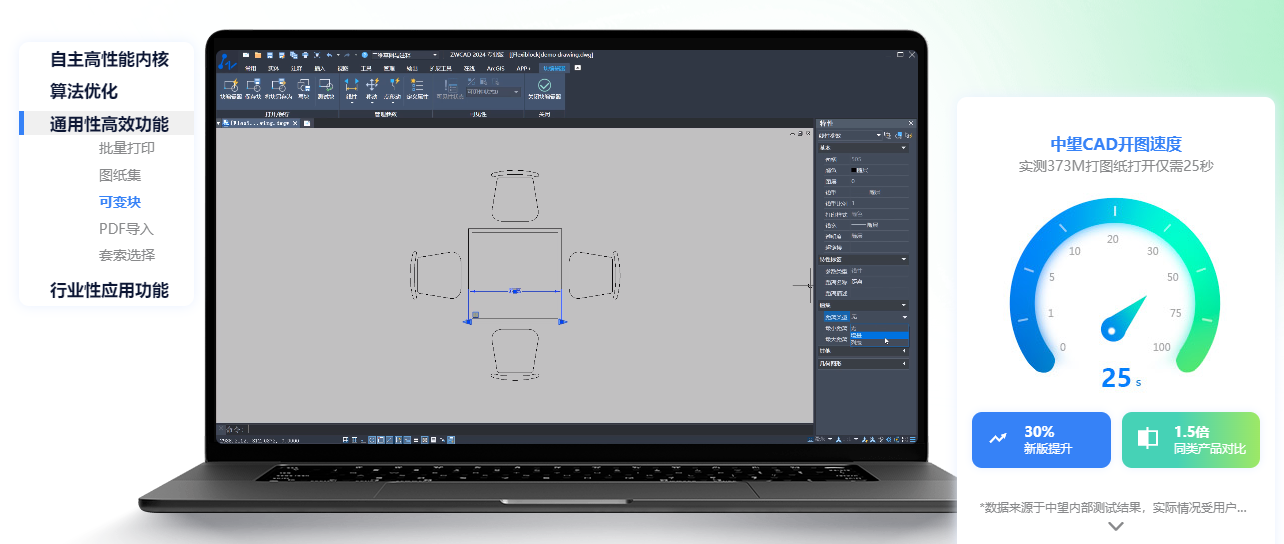This screenshot has width=1284, height=544.
Task: Click the 25 s result value under gauge
Action: tap(1120, 378)
